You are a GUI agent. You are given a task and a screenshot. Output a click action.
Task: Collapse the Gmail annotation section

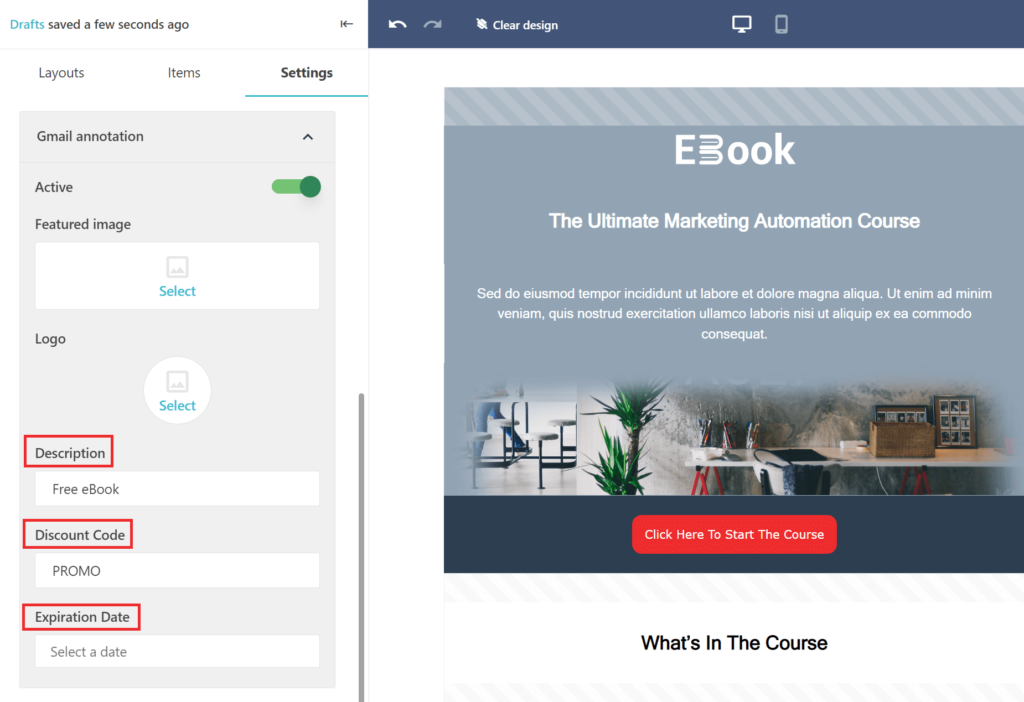tap(308, 137)
